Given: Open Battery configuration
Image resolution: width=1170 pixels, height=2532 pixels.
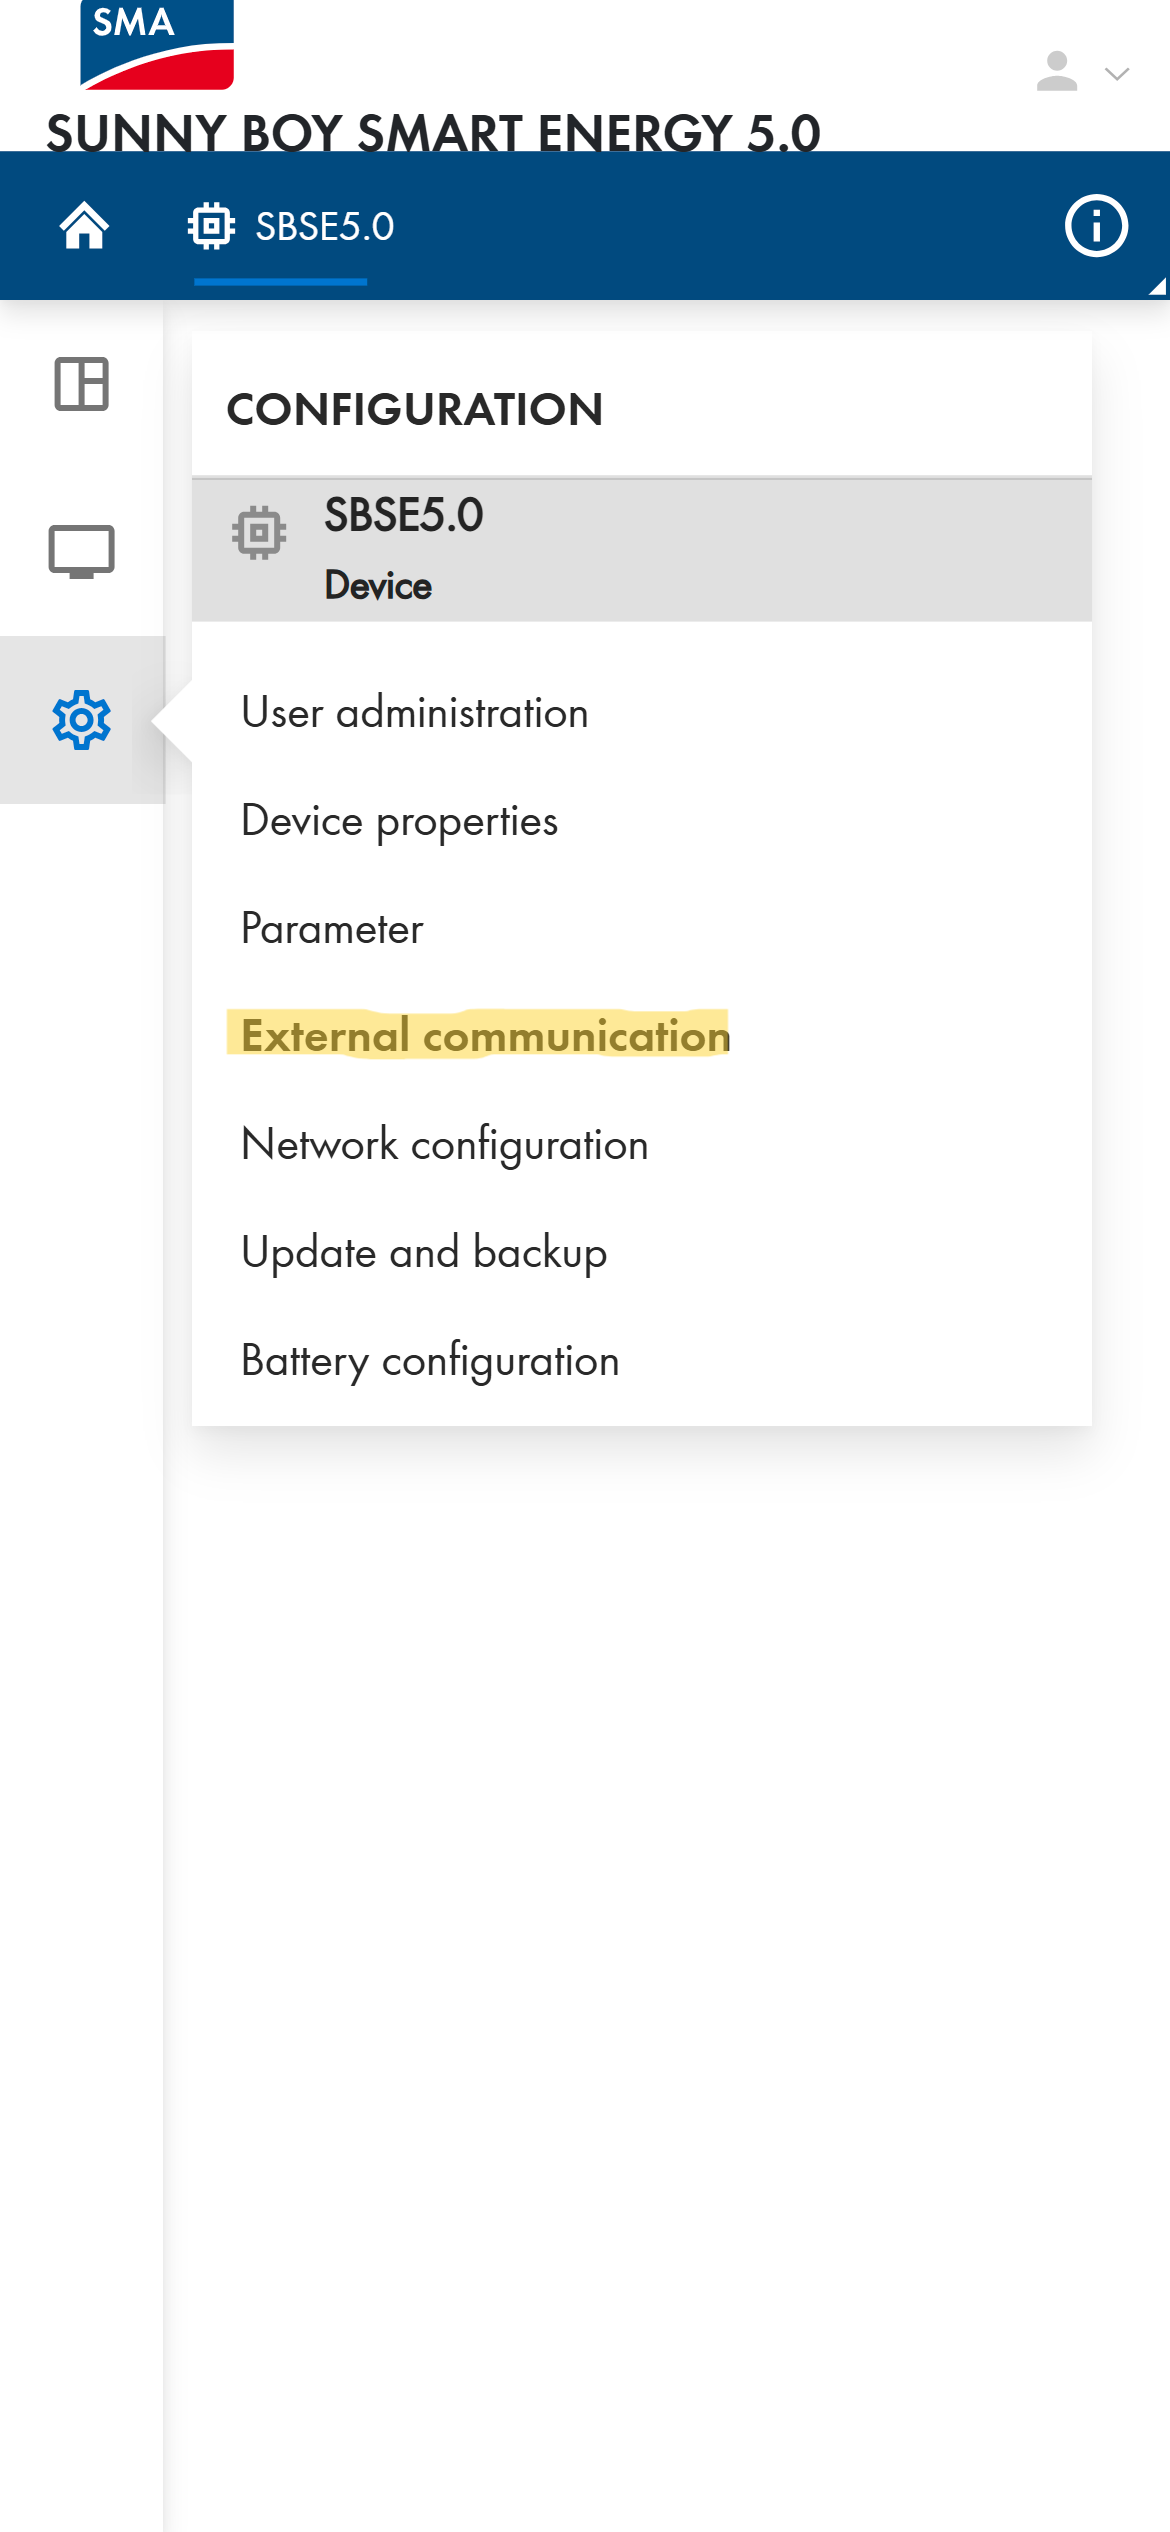Looking at the screenshot, I should [x=431, y=1361].
